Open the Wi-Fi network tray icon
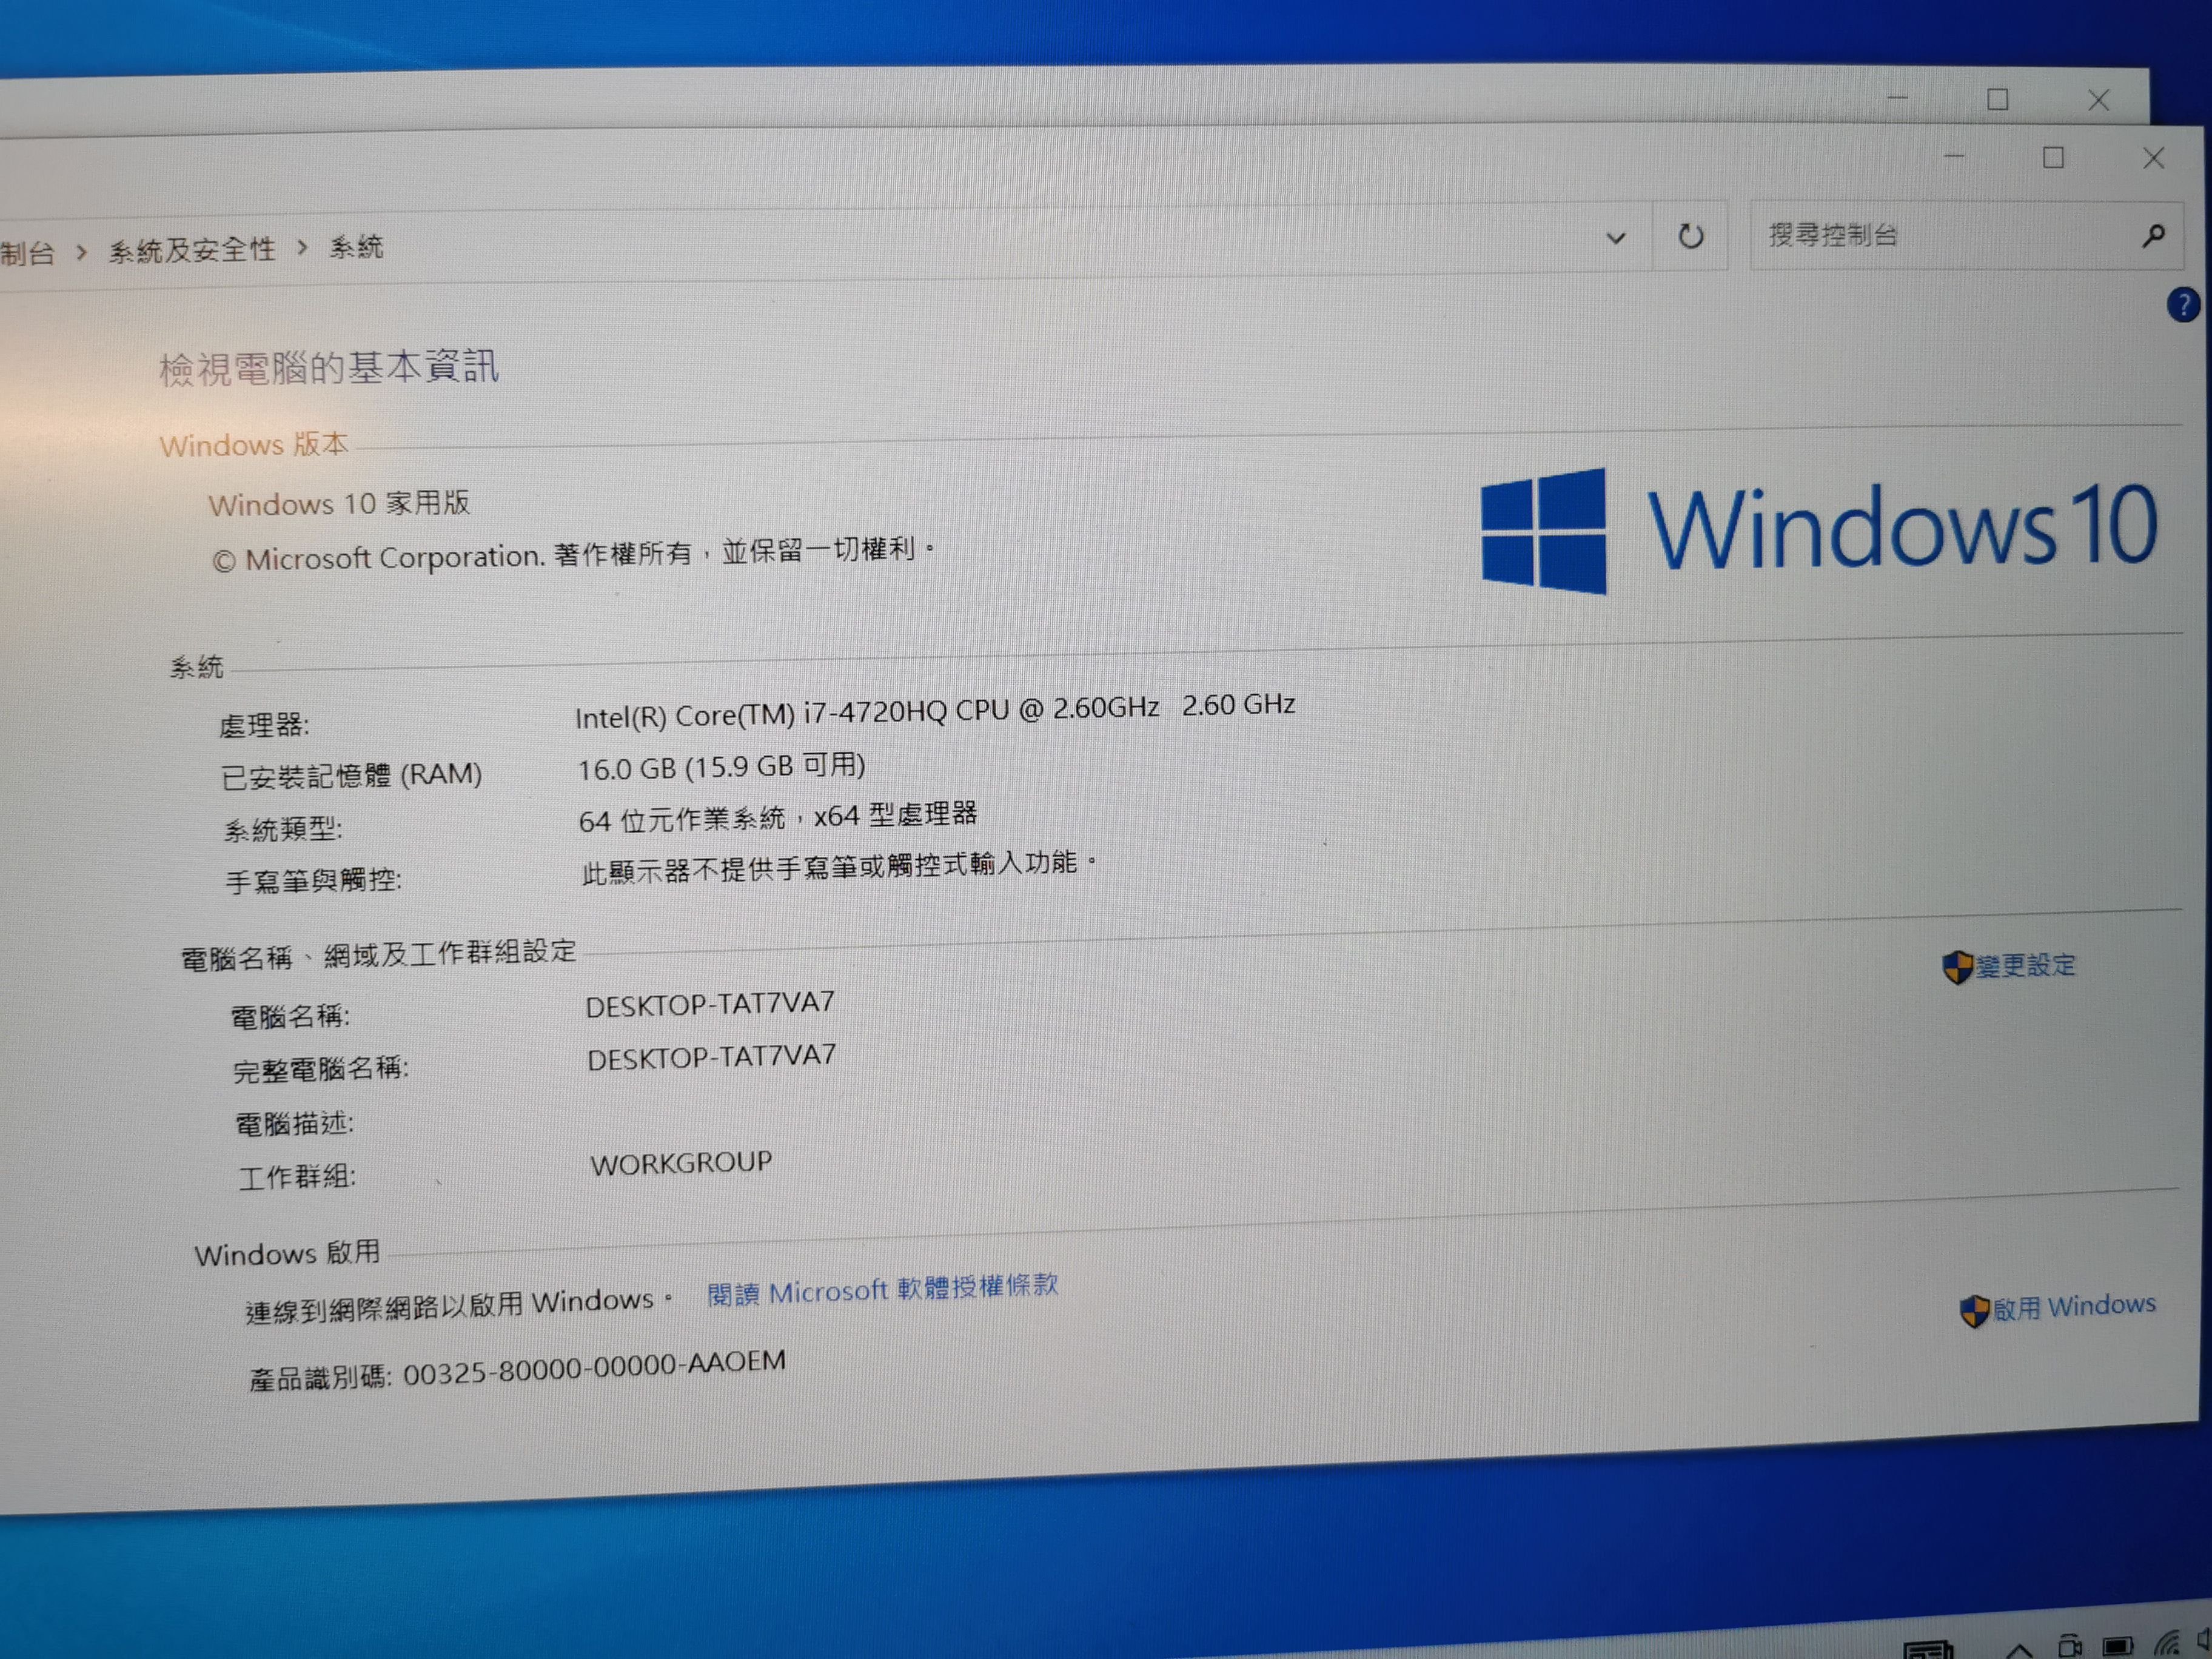The image size is (2212, 1659). [2166, 1642]
